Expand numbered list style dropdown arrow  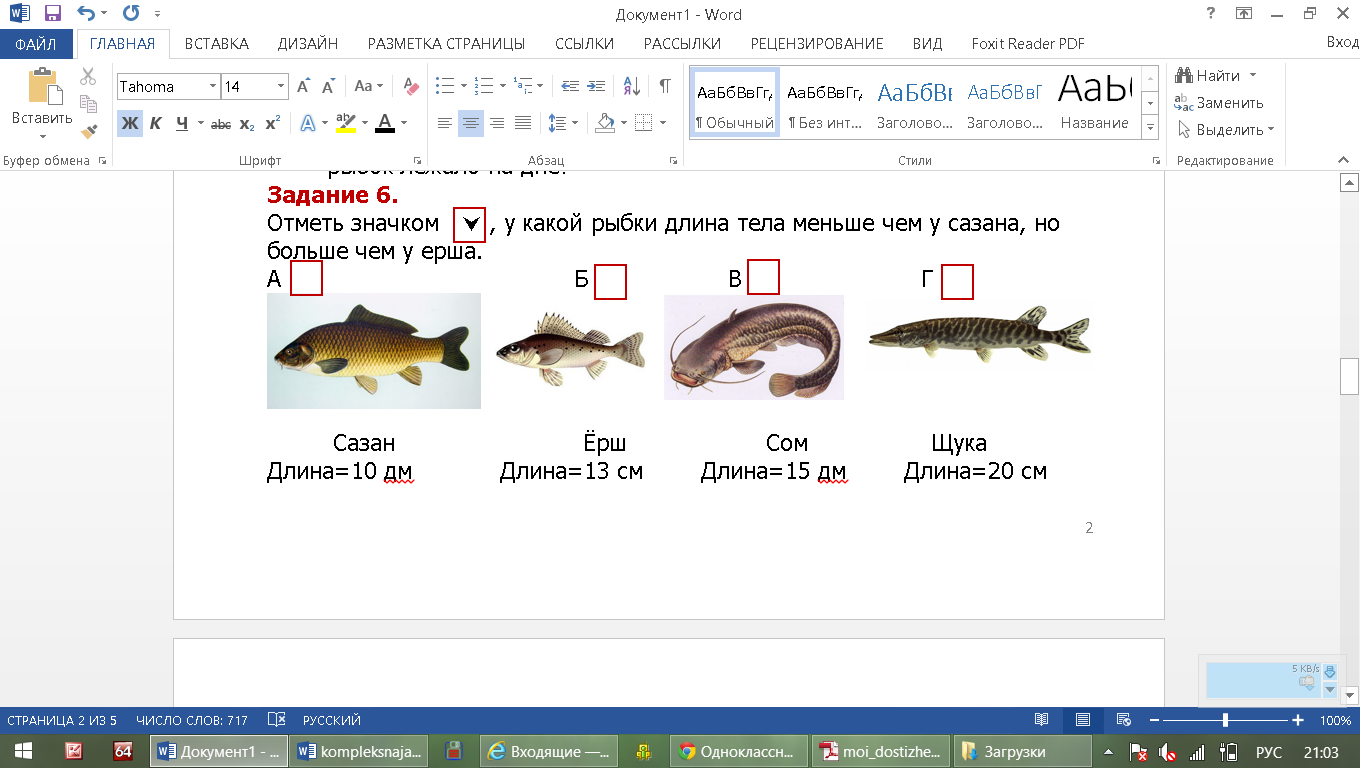pos(502,87)
